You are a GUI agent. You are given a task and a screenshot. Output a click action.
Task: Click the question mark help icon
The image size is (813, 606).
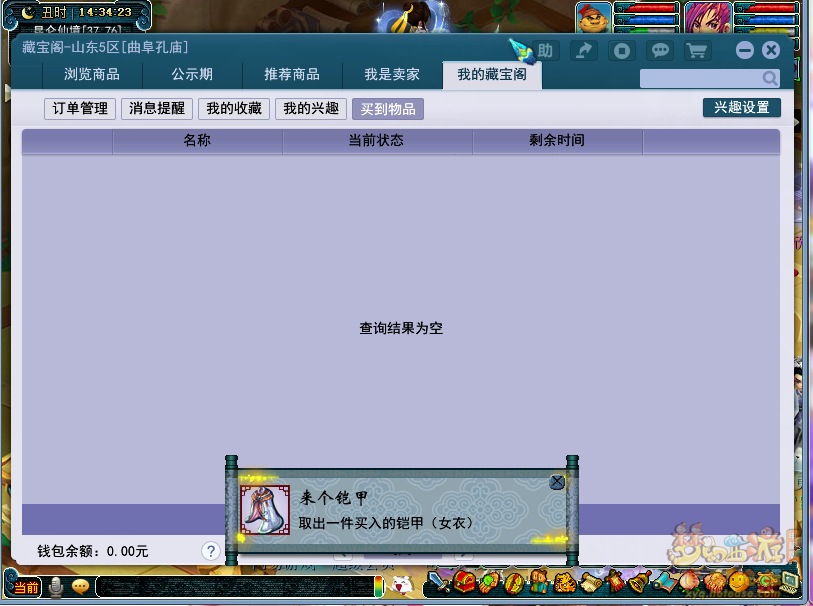point(210,551)
